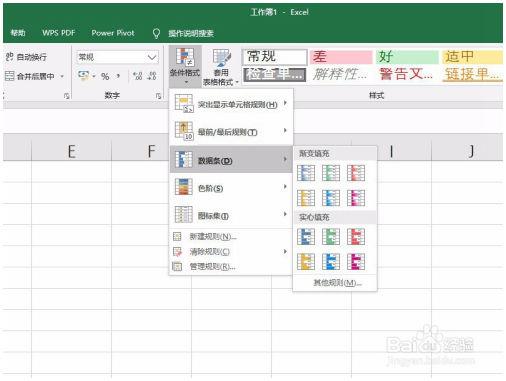506x381 pixels.
Task: Click the comma style button
Action: click(118, 76)
